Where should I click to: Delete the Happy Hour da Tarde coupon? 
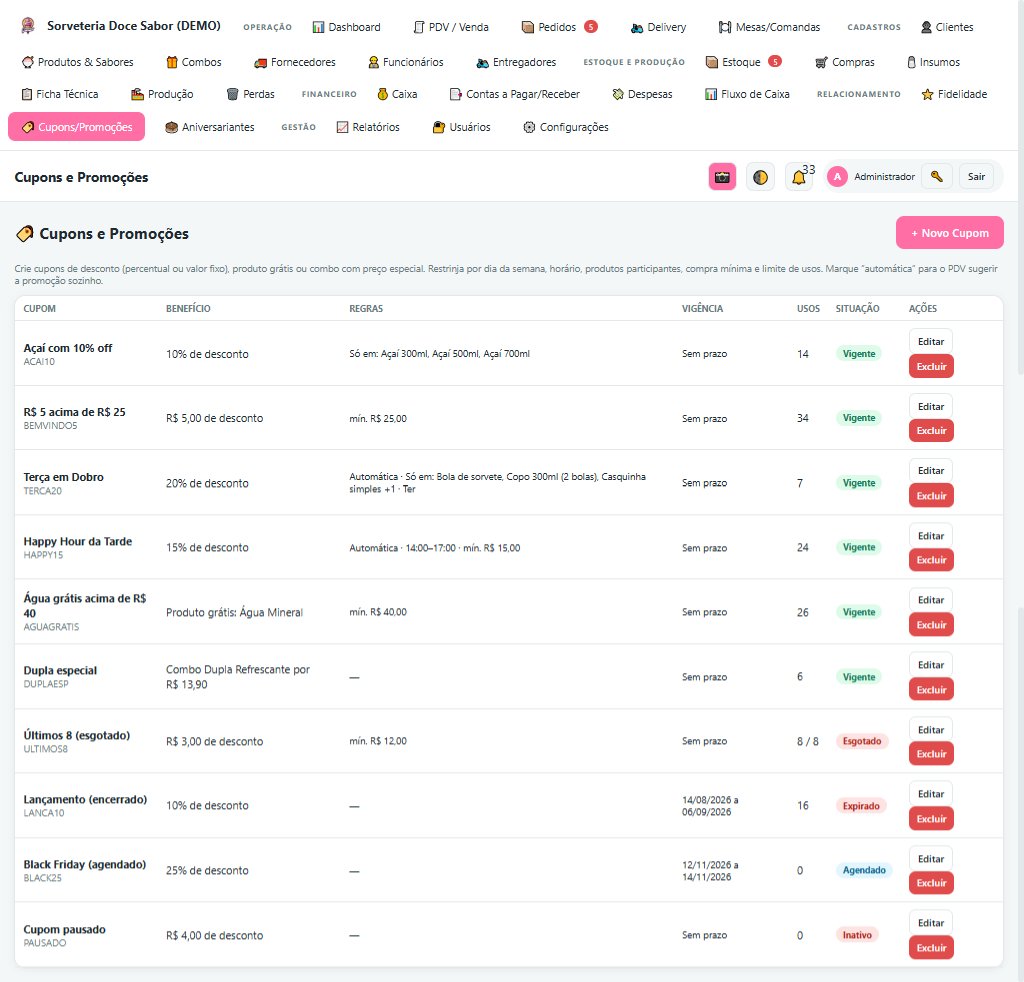(x=931, y=560)
